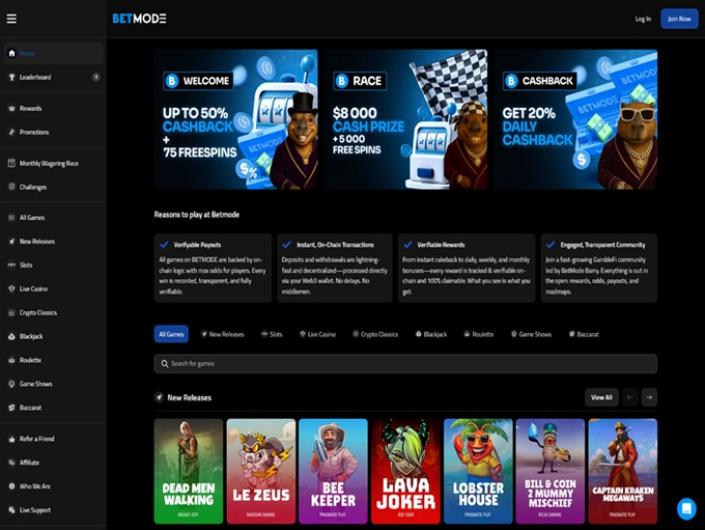The height and width of the screenshot is (530, 705).
Task: Open Rewards from the sidebar
Action: [x=30, y=108]
